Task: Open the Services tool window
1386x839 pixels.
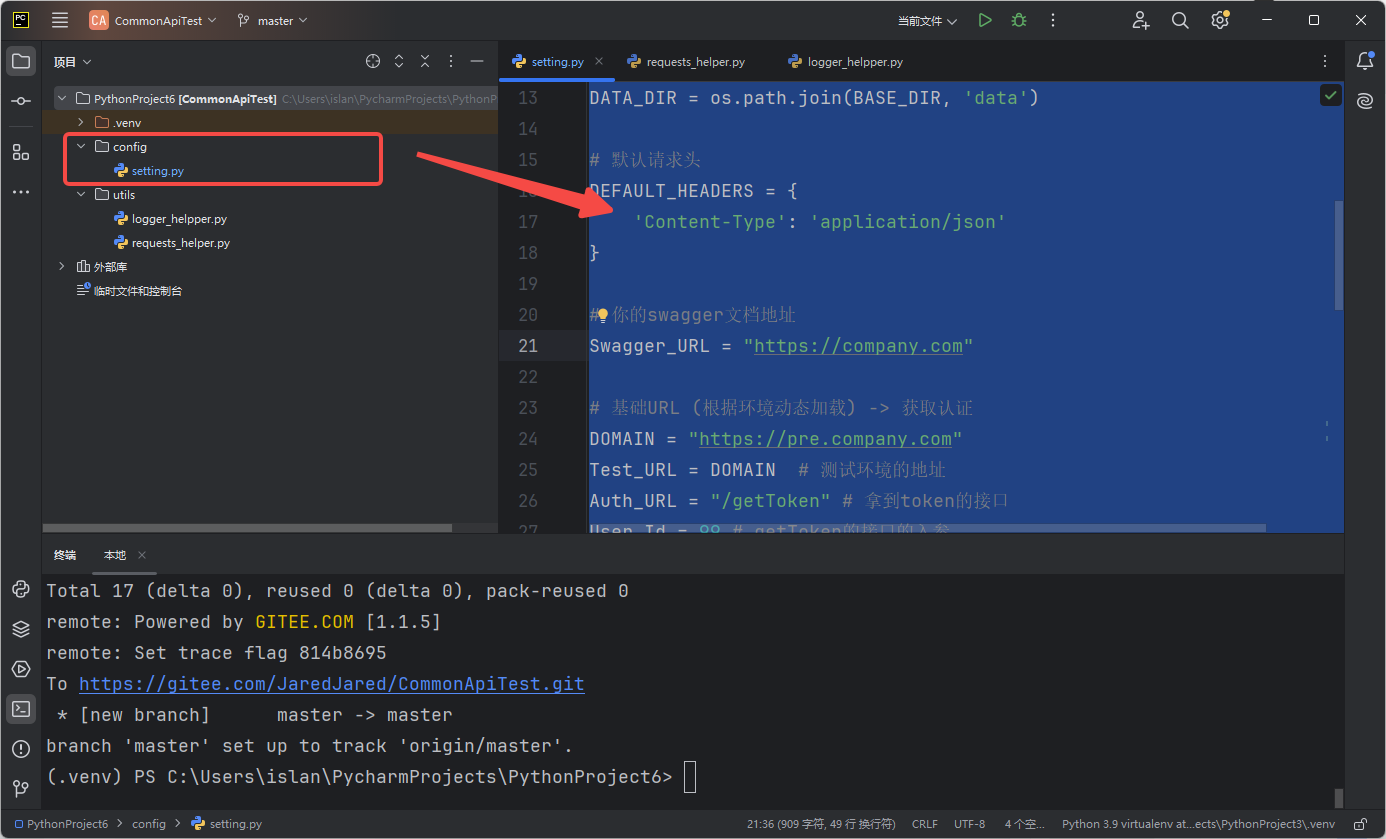Action: tap(21, 669)
